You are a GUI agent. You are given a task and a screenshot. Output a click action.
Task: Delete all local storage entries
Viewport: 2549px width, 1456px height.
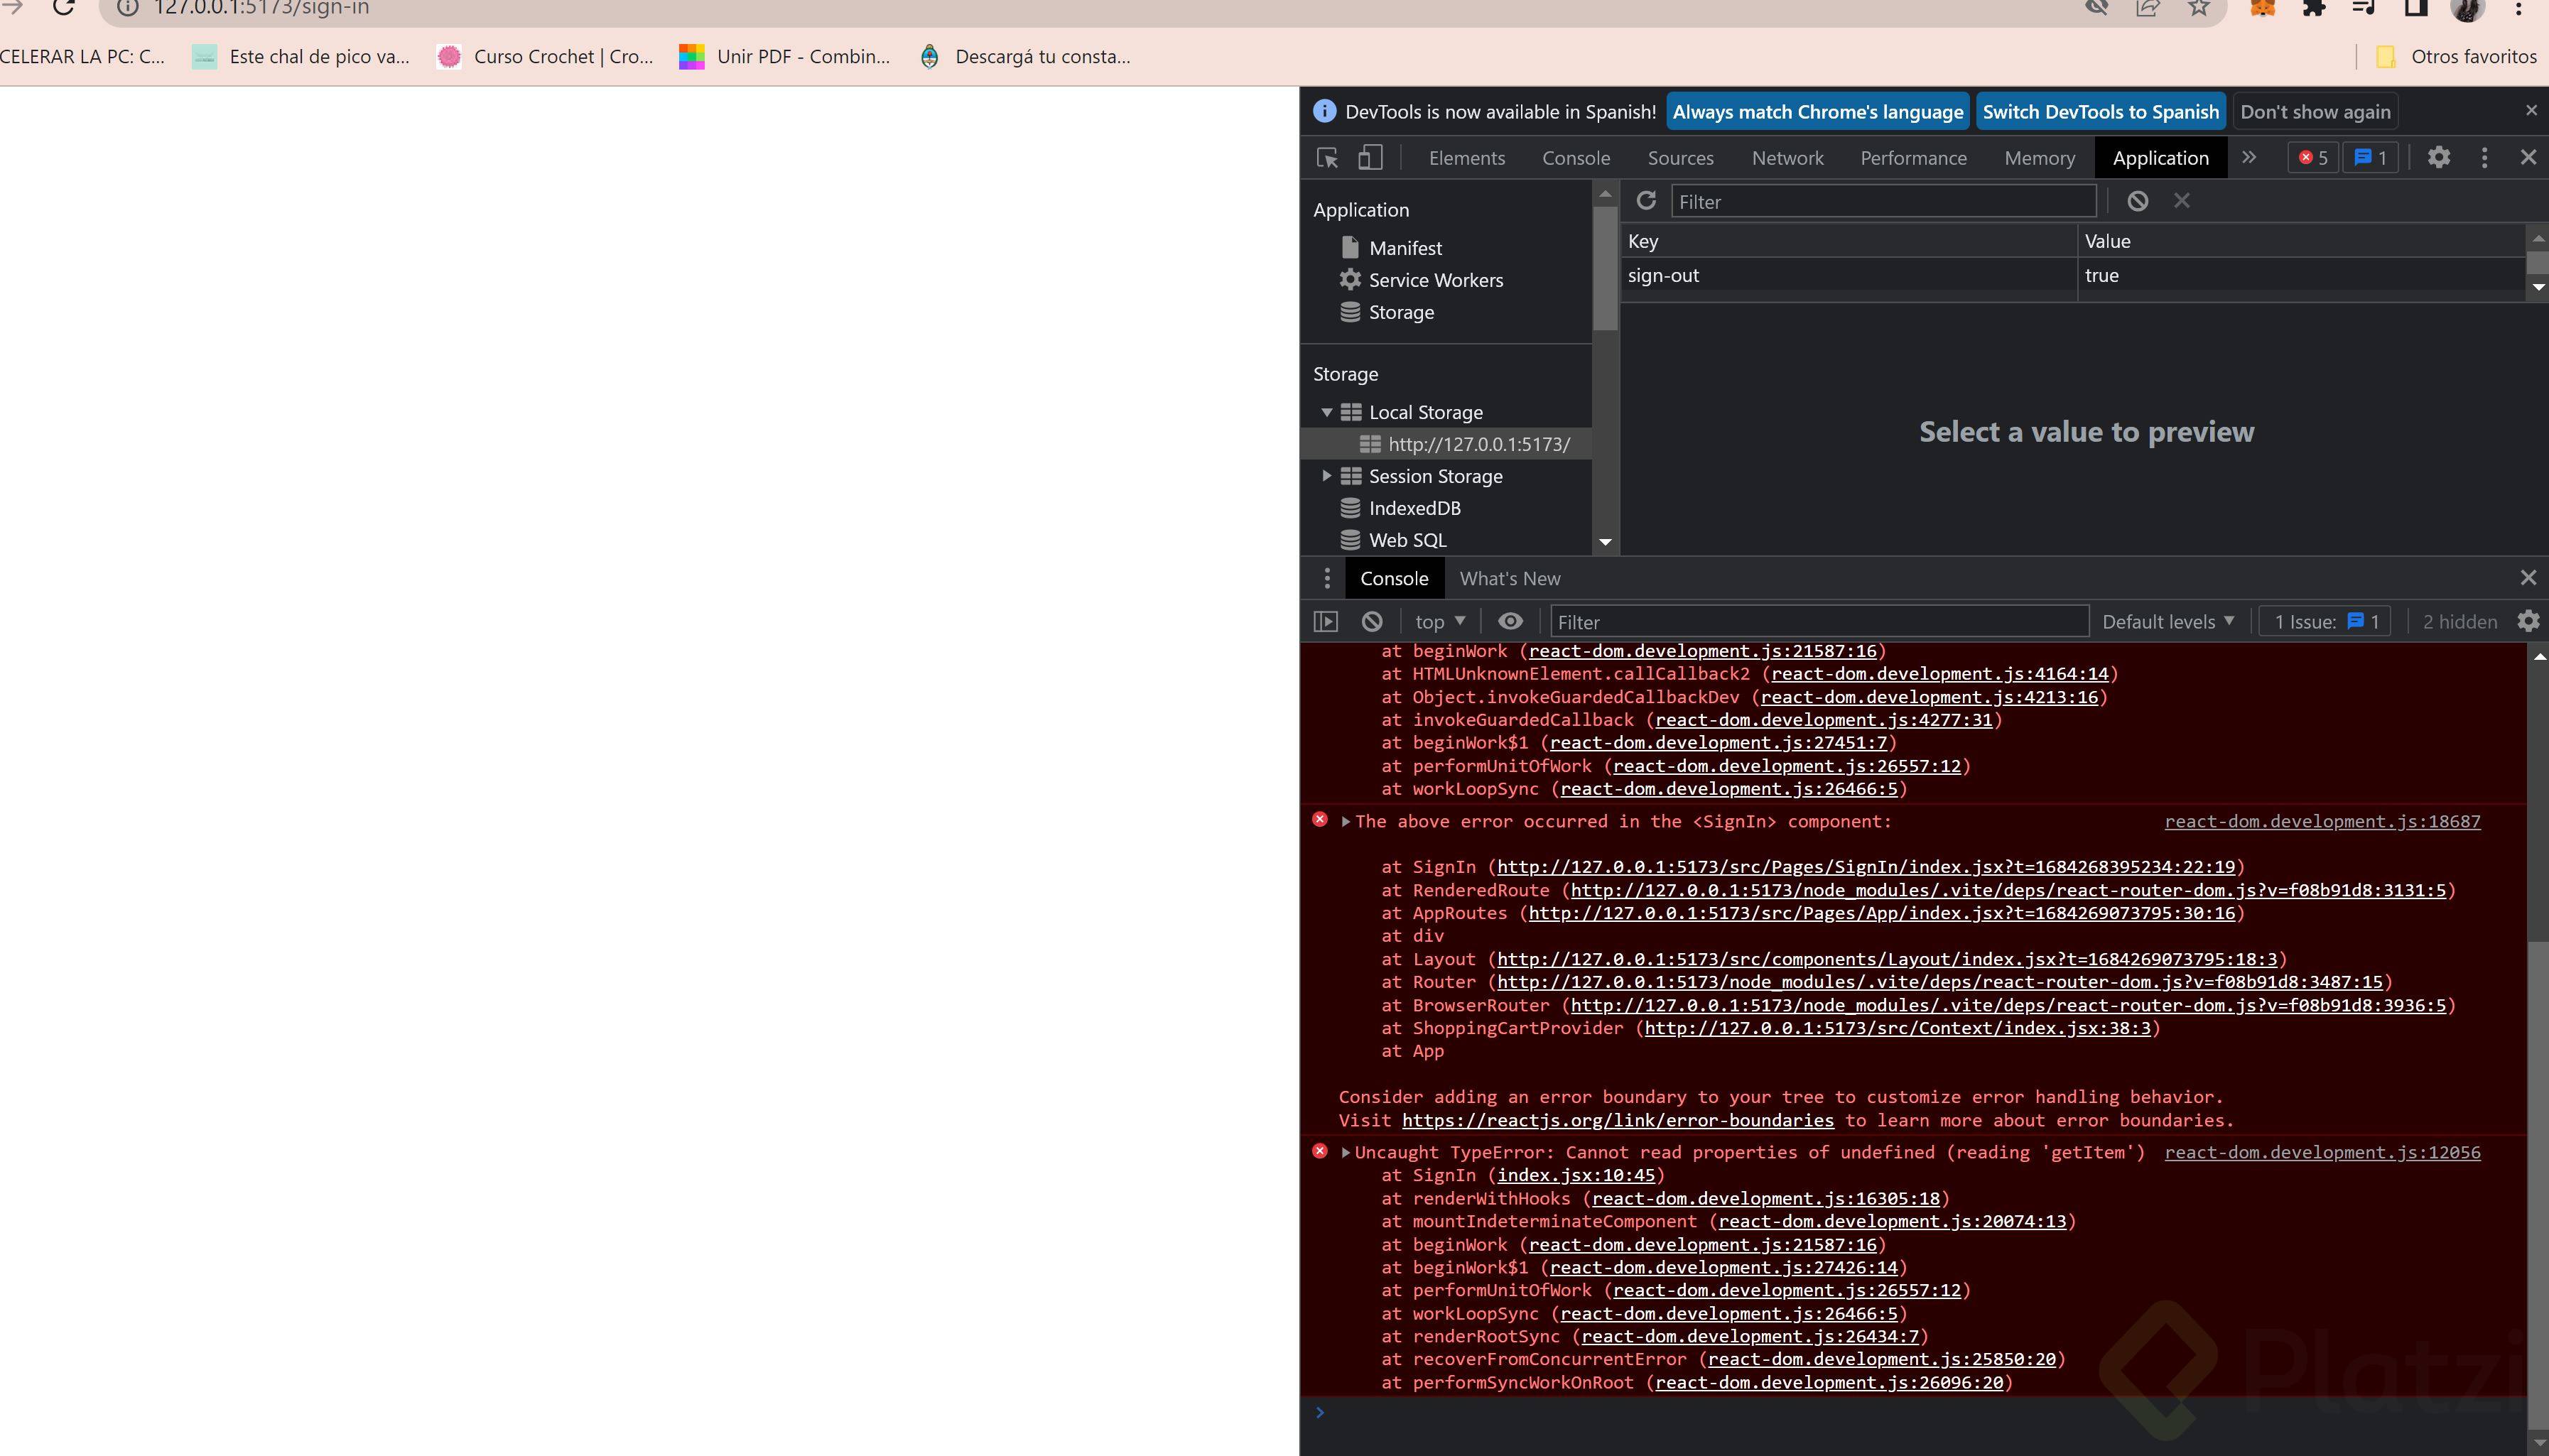click(x=2138, y=201)
